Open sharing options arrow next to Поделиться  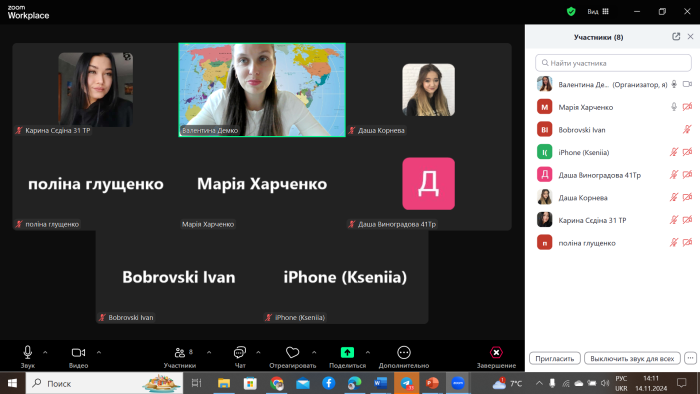[x=367, y=352]
